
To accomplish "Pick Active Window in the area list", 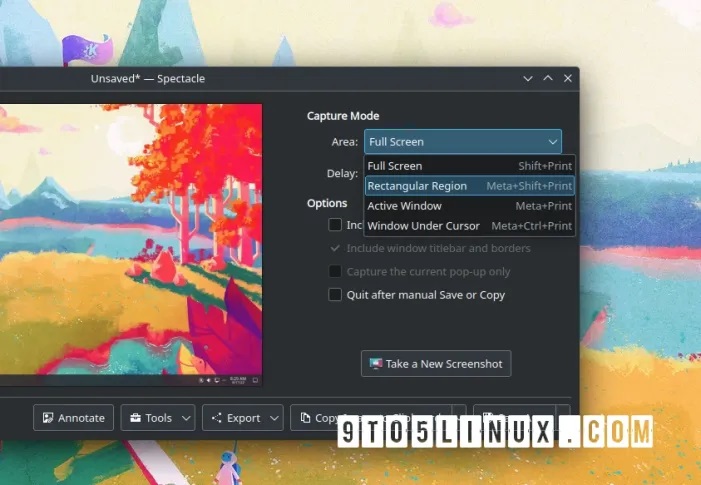I will (469, 206).
